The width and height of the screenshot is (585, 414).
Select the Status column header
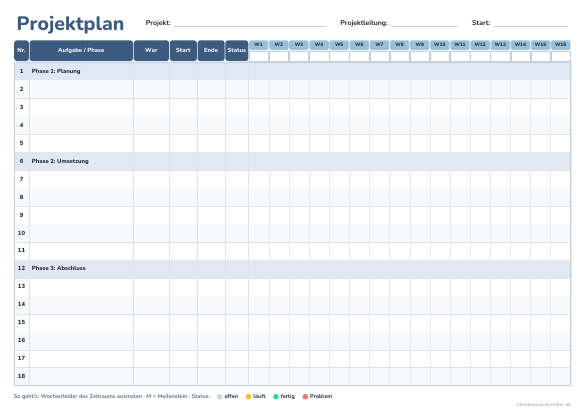pos(237,50)
